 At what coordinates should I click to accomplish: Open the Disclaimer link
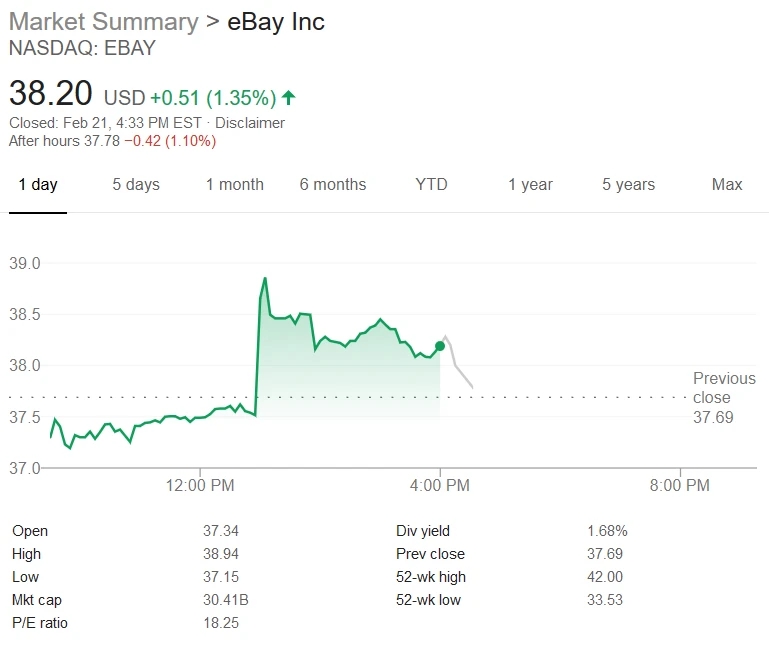[250, 123]
